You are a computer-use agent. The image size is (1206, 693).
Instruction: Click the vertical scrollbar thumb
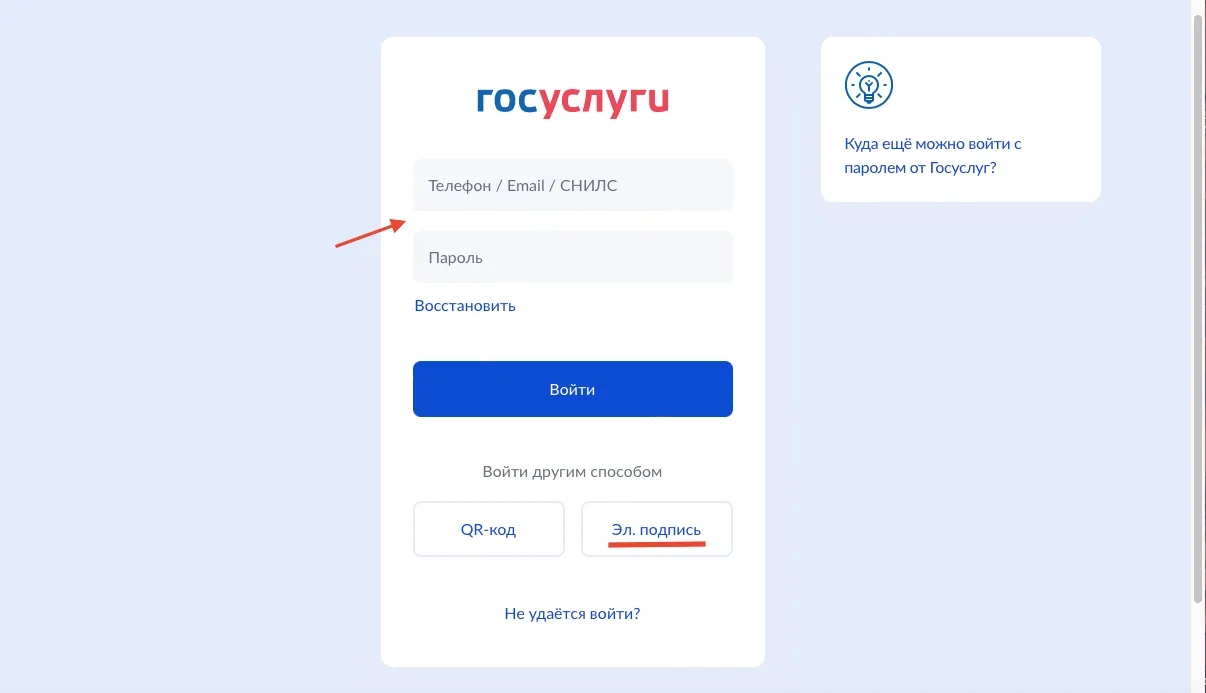click(1199, 308)
